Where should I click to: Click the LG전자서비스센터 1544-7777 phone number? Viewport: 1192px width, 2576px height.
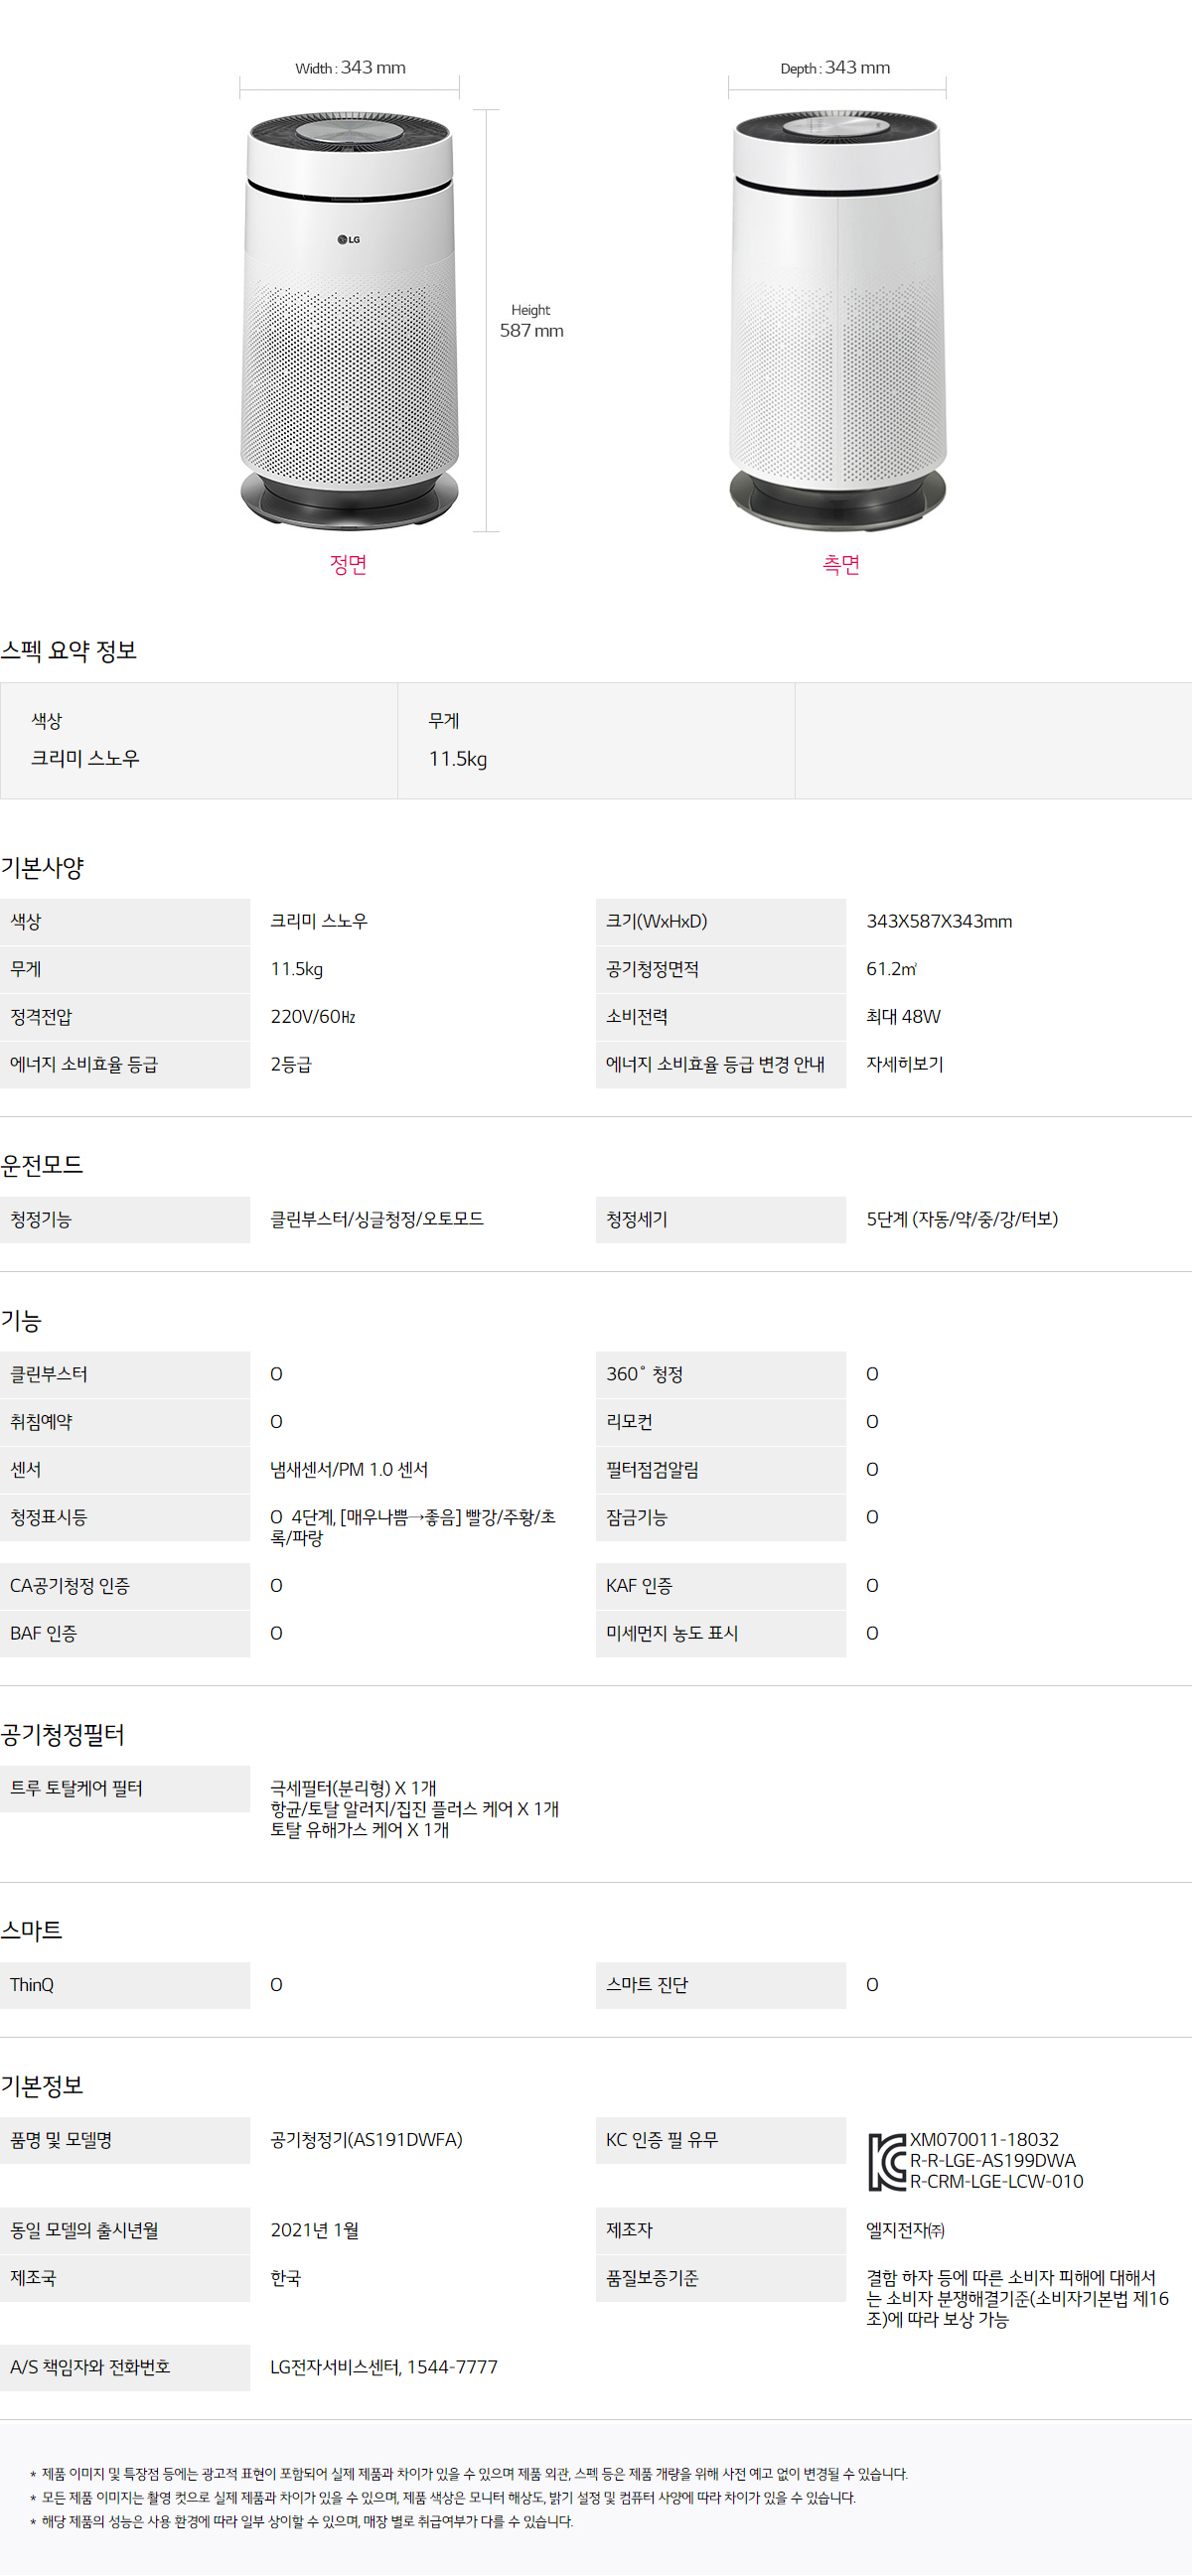click(383, 2367)
